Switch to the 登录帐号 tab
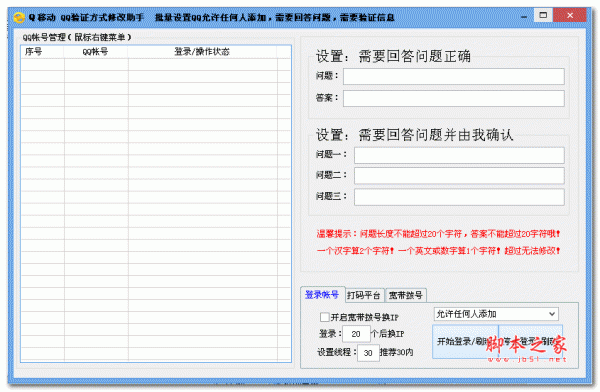The image size is (600, 392). tap(322, 295)
